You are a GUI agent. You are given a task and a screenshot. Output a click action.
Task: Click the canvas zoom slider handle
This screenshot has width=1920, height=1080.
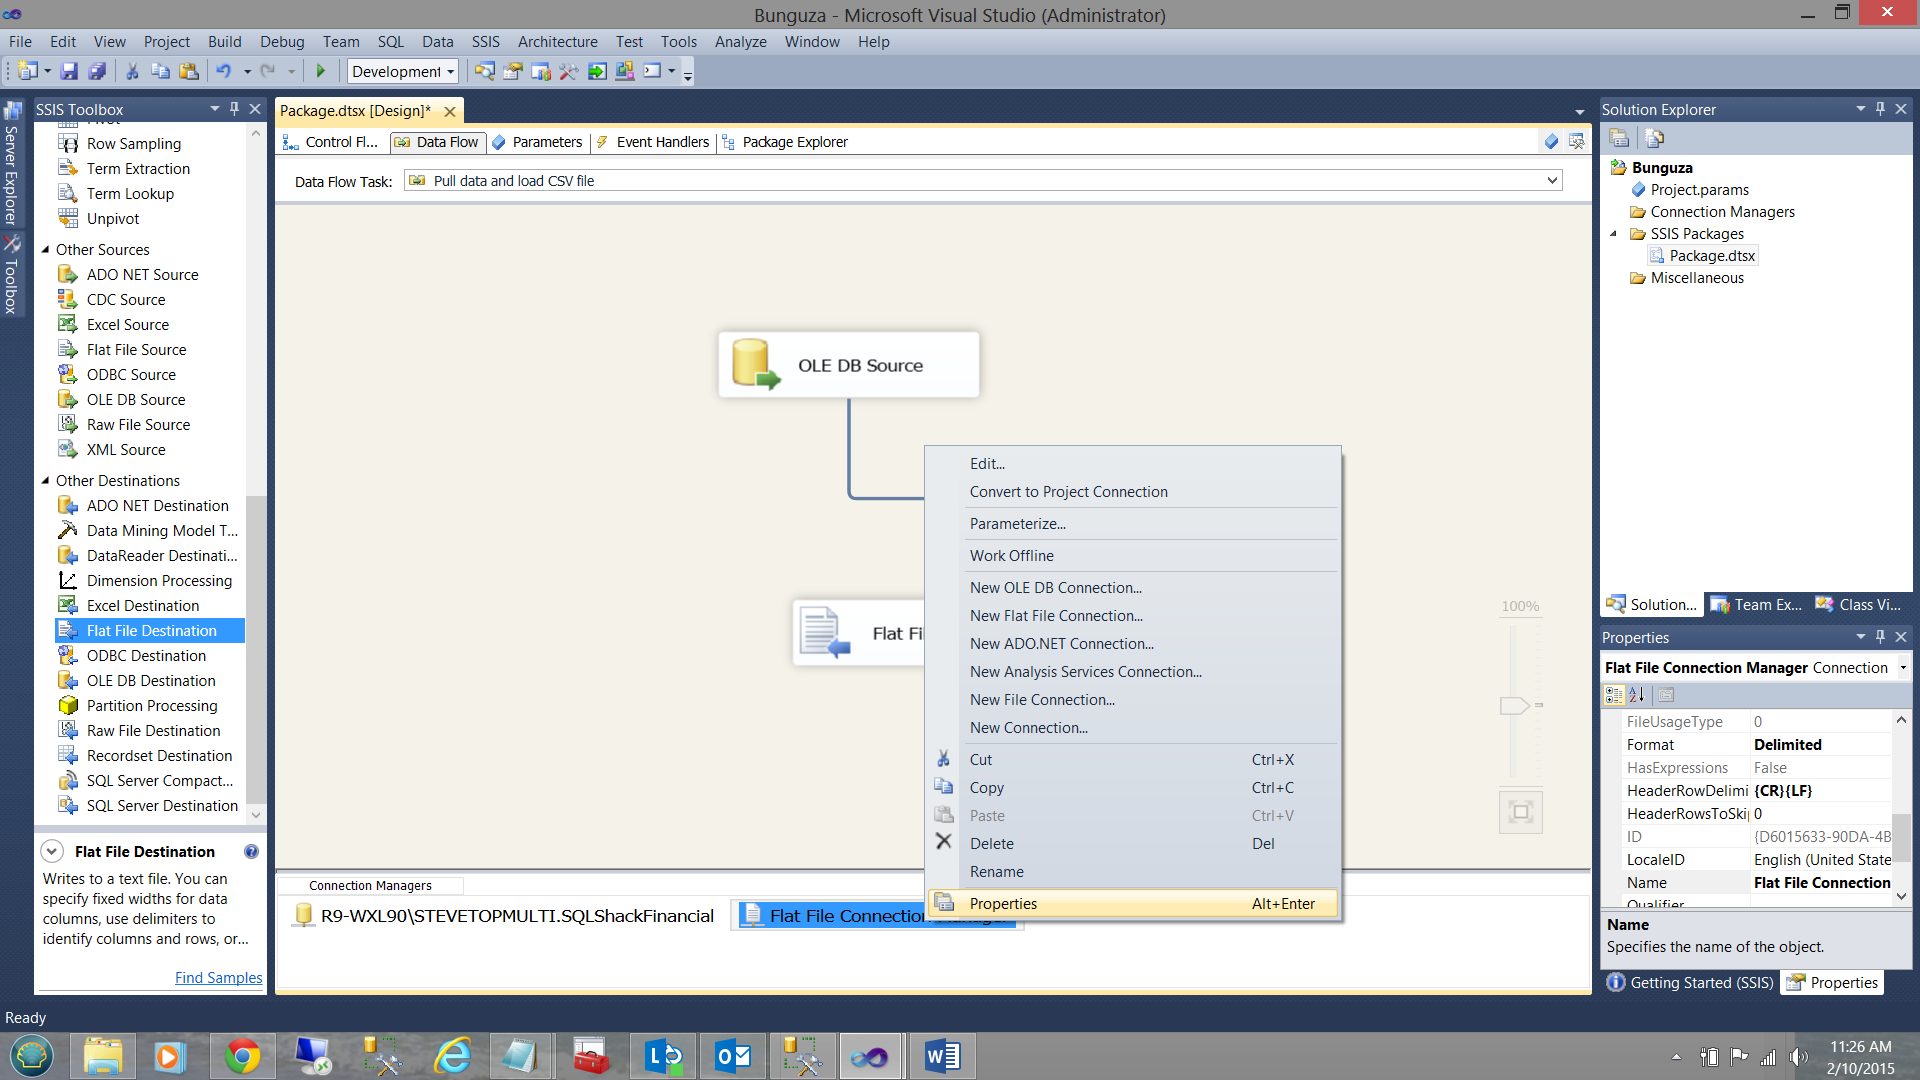click(x=1514, y=706)
